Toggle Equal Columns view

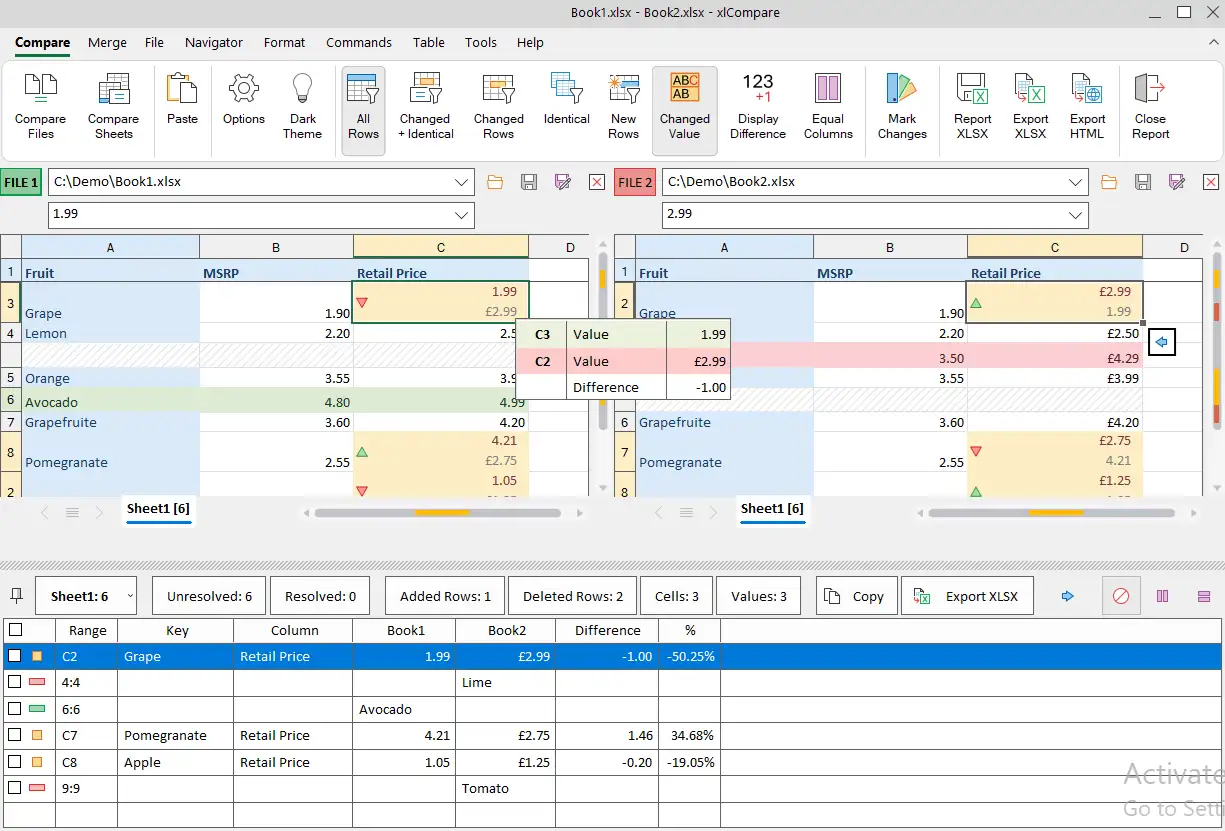pos(828,106)
